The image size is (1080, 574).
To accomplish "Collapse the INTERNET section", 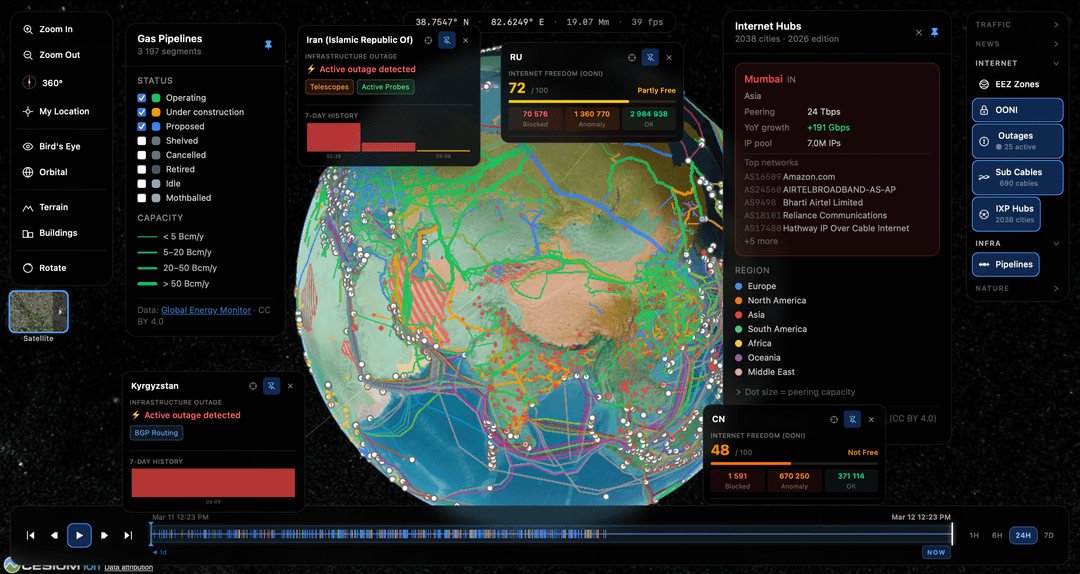I will click(1018, 63).
